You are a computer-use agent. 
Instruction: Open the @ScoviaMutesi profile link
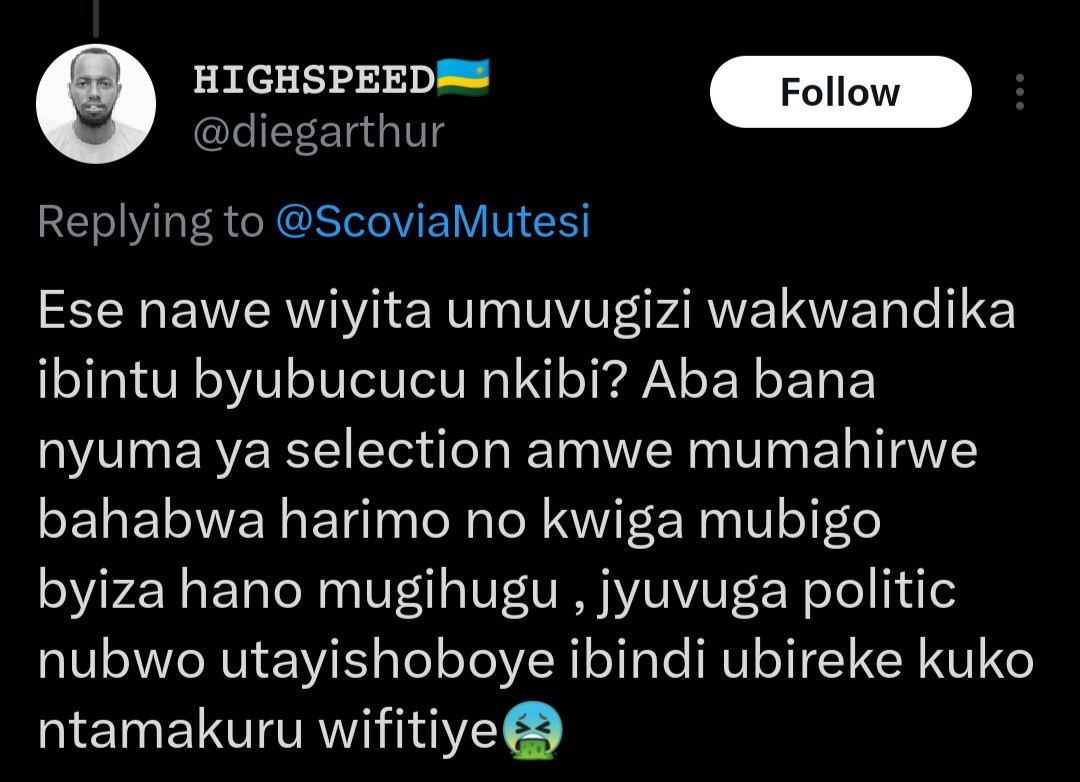433,221
